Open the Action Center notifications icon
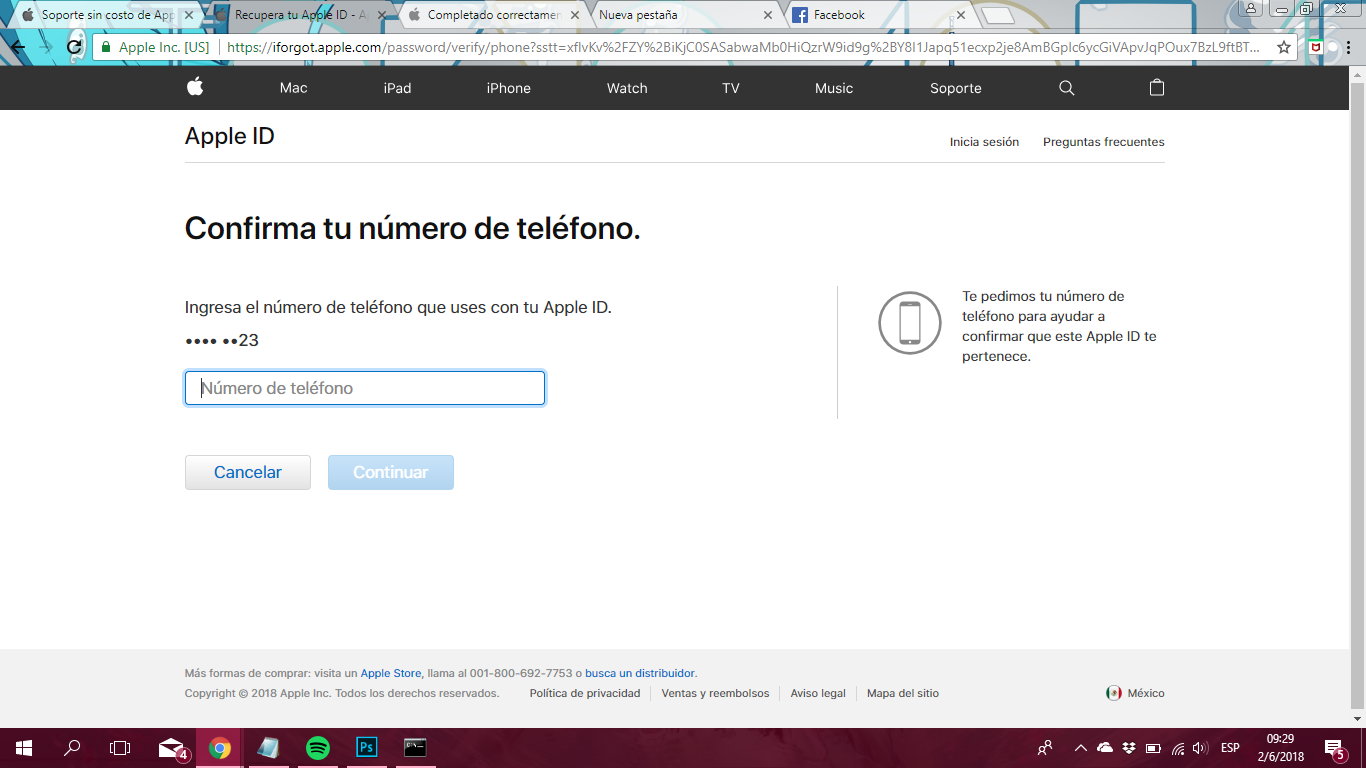This screenshot has height=768, width=1366. click(1334, 748)
